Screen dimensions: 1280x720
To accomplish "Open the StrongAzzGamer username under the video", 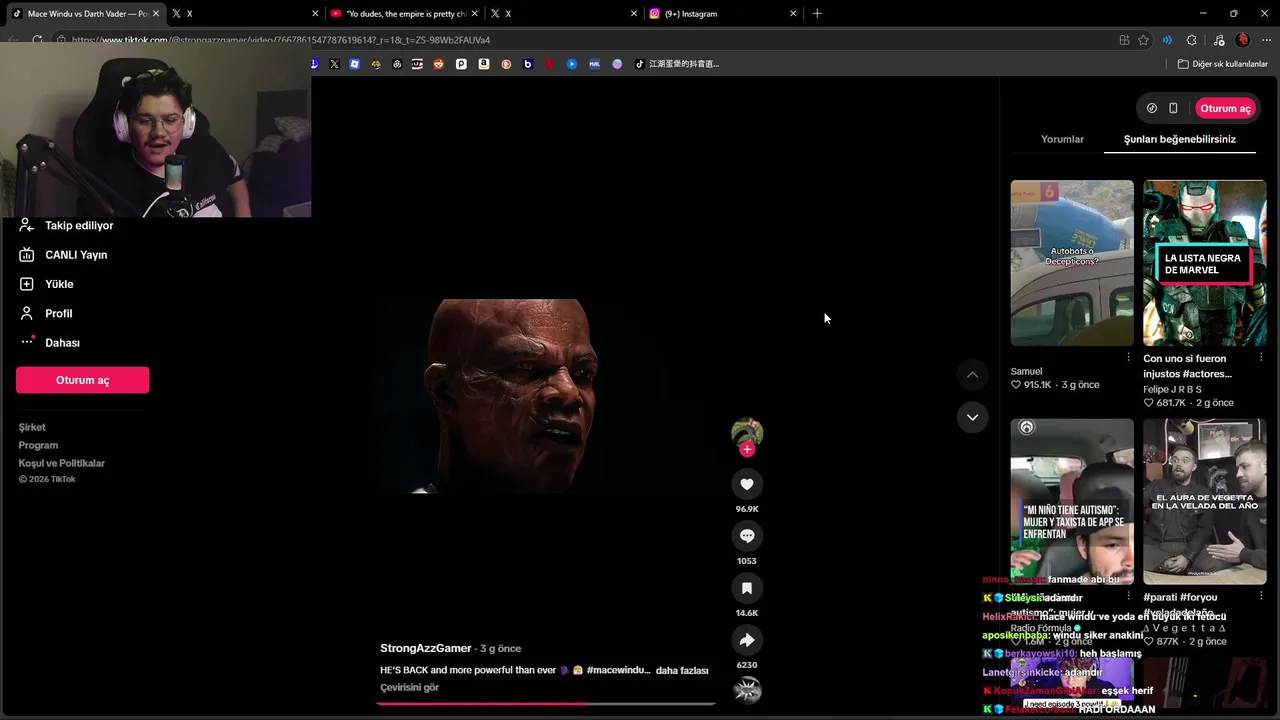I will [x=426, y=648].
